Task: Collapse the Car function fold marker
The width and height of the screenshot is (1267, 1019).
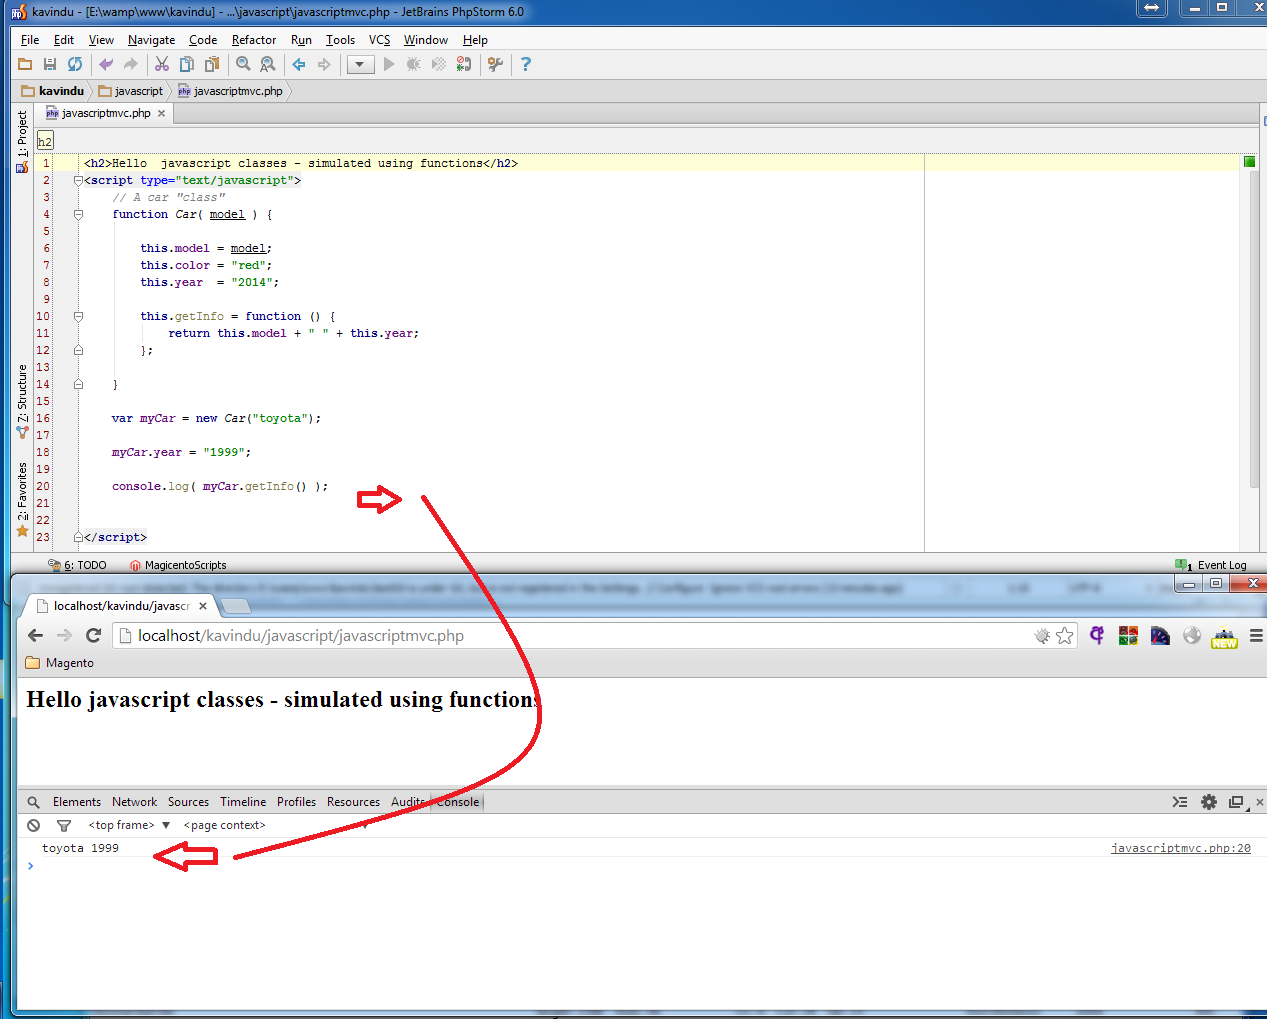Action: point(78,214)
